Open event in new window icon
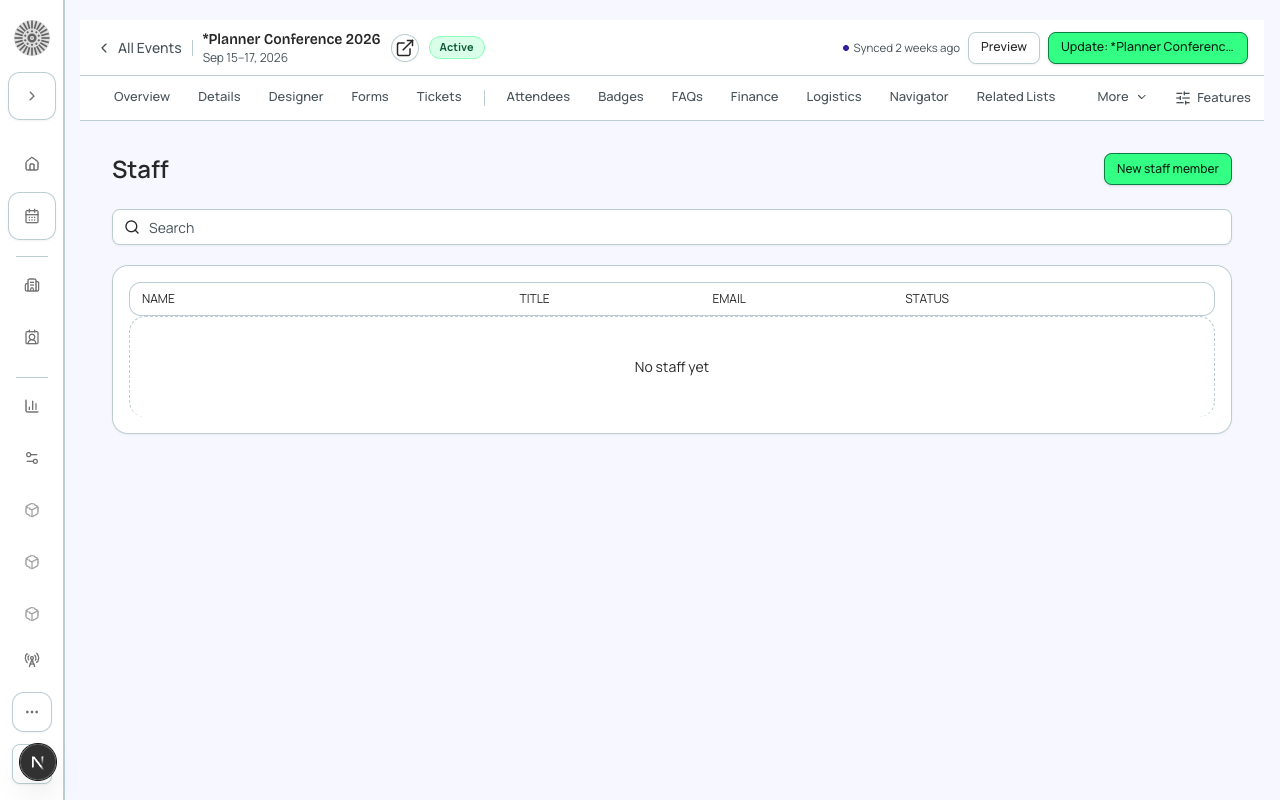The image size is (1280, 800). pos(405,48)
